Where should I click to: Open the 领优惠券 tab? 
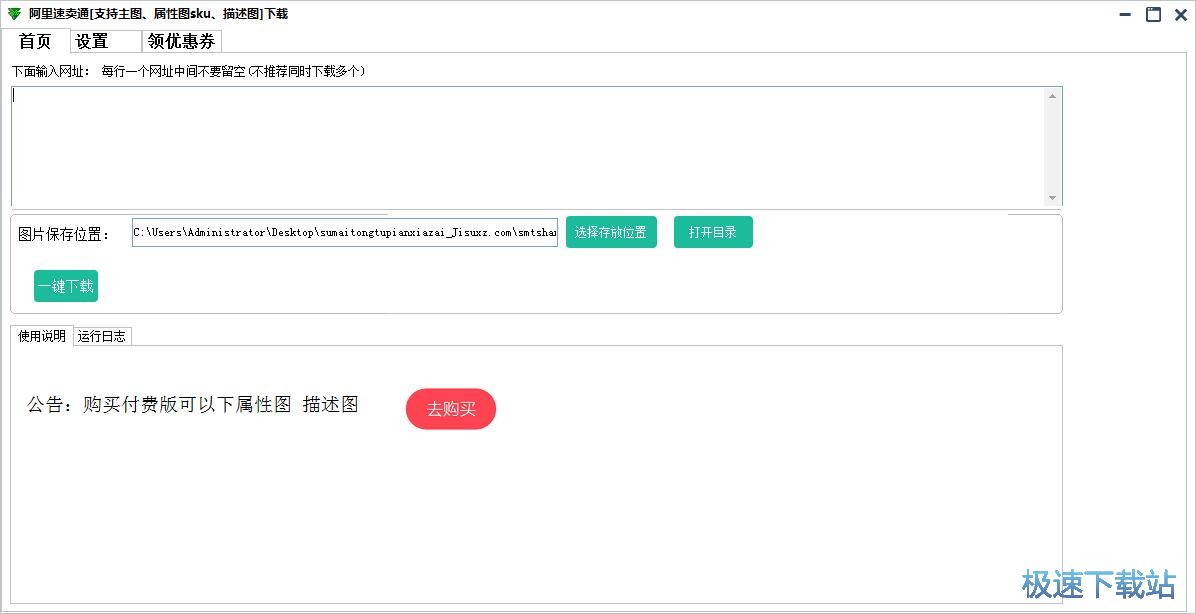point(182,41)
